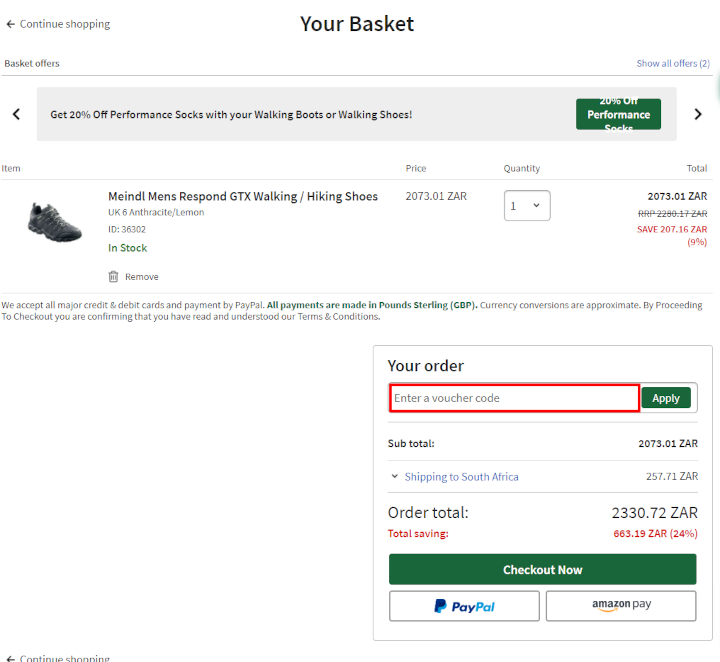This screenshot has height=662, width=720.
Task: Click the RRP 2280.17 ZAR strikethrough text
Action: (672, 213)
